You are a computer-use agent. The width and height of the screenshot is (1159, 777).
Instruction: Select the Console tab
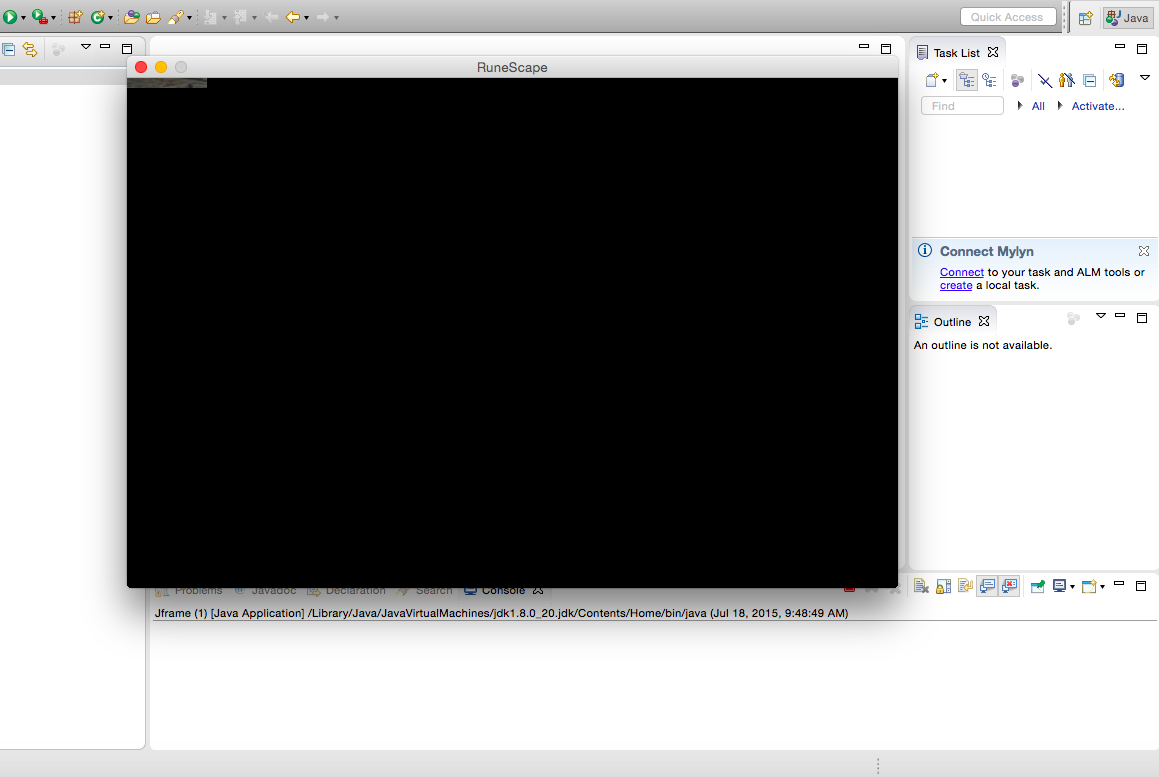503,590
